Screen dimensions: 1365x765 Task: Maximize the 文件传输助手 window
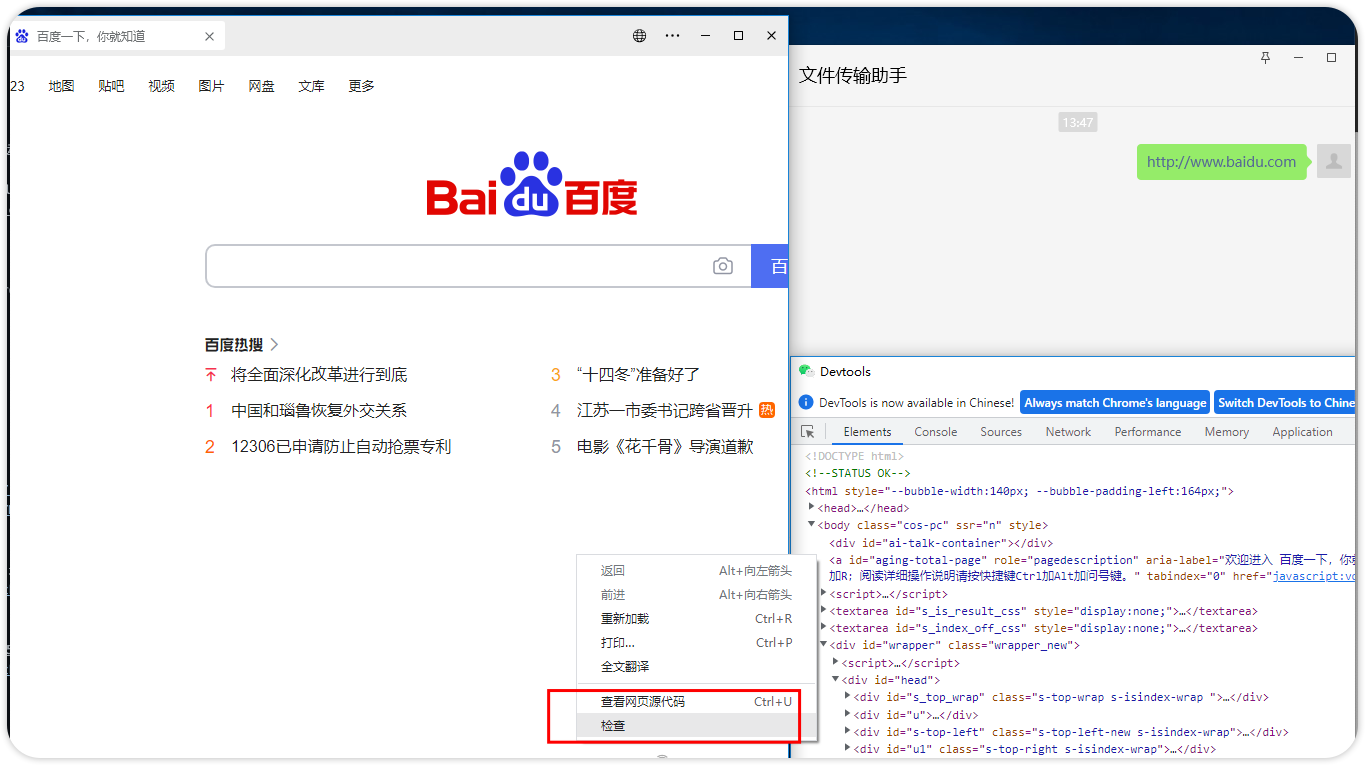pos(1331,58)
